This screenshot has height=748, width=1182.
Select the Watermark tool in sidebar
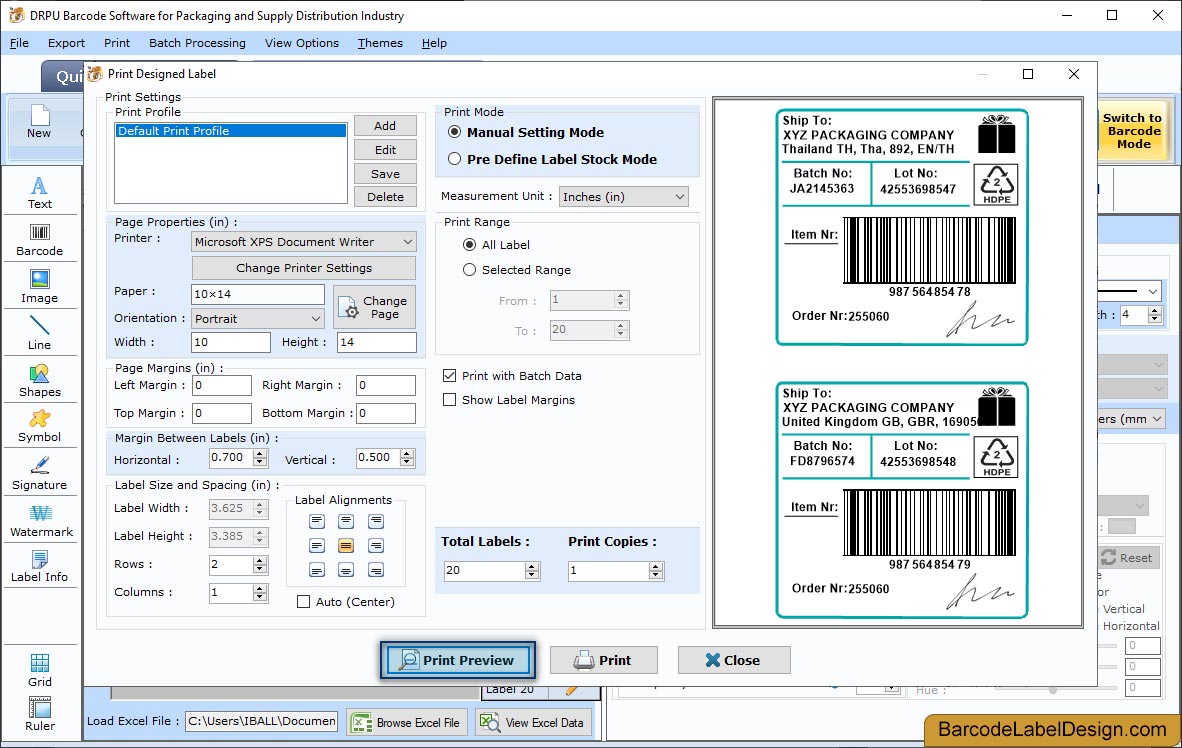(41, 521)
